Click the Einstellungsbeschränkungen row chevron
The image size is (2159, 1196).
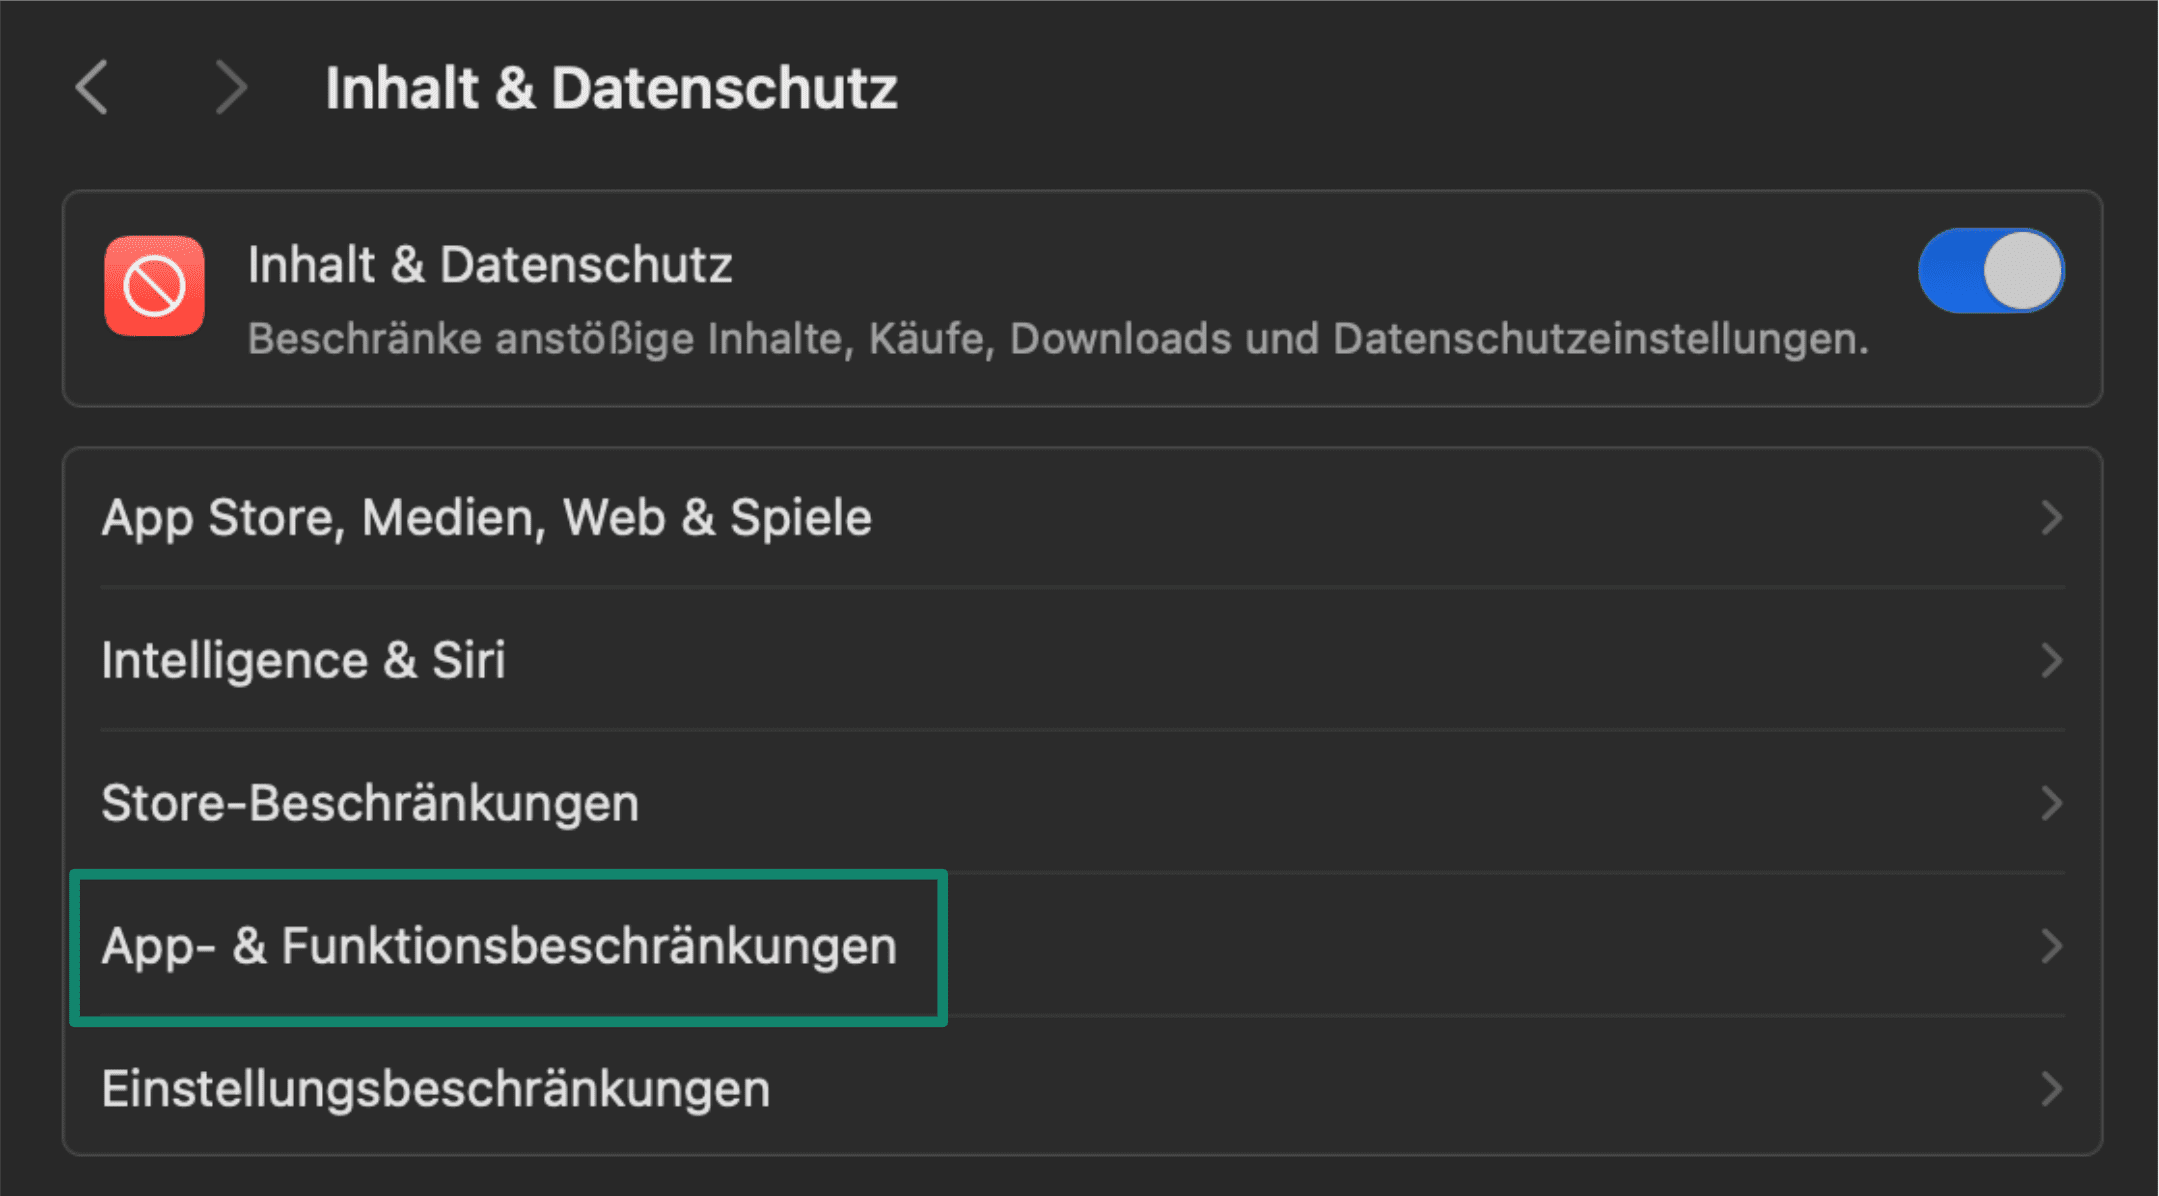[2051, 1089]
